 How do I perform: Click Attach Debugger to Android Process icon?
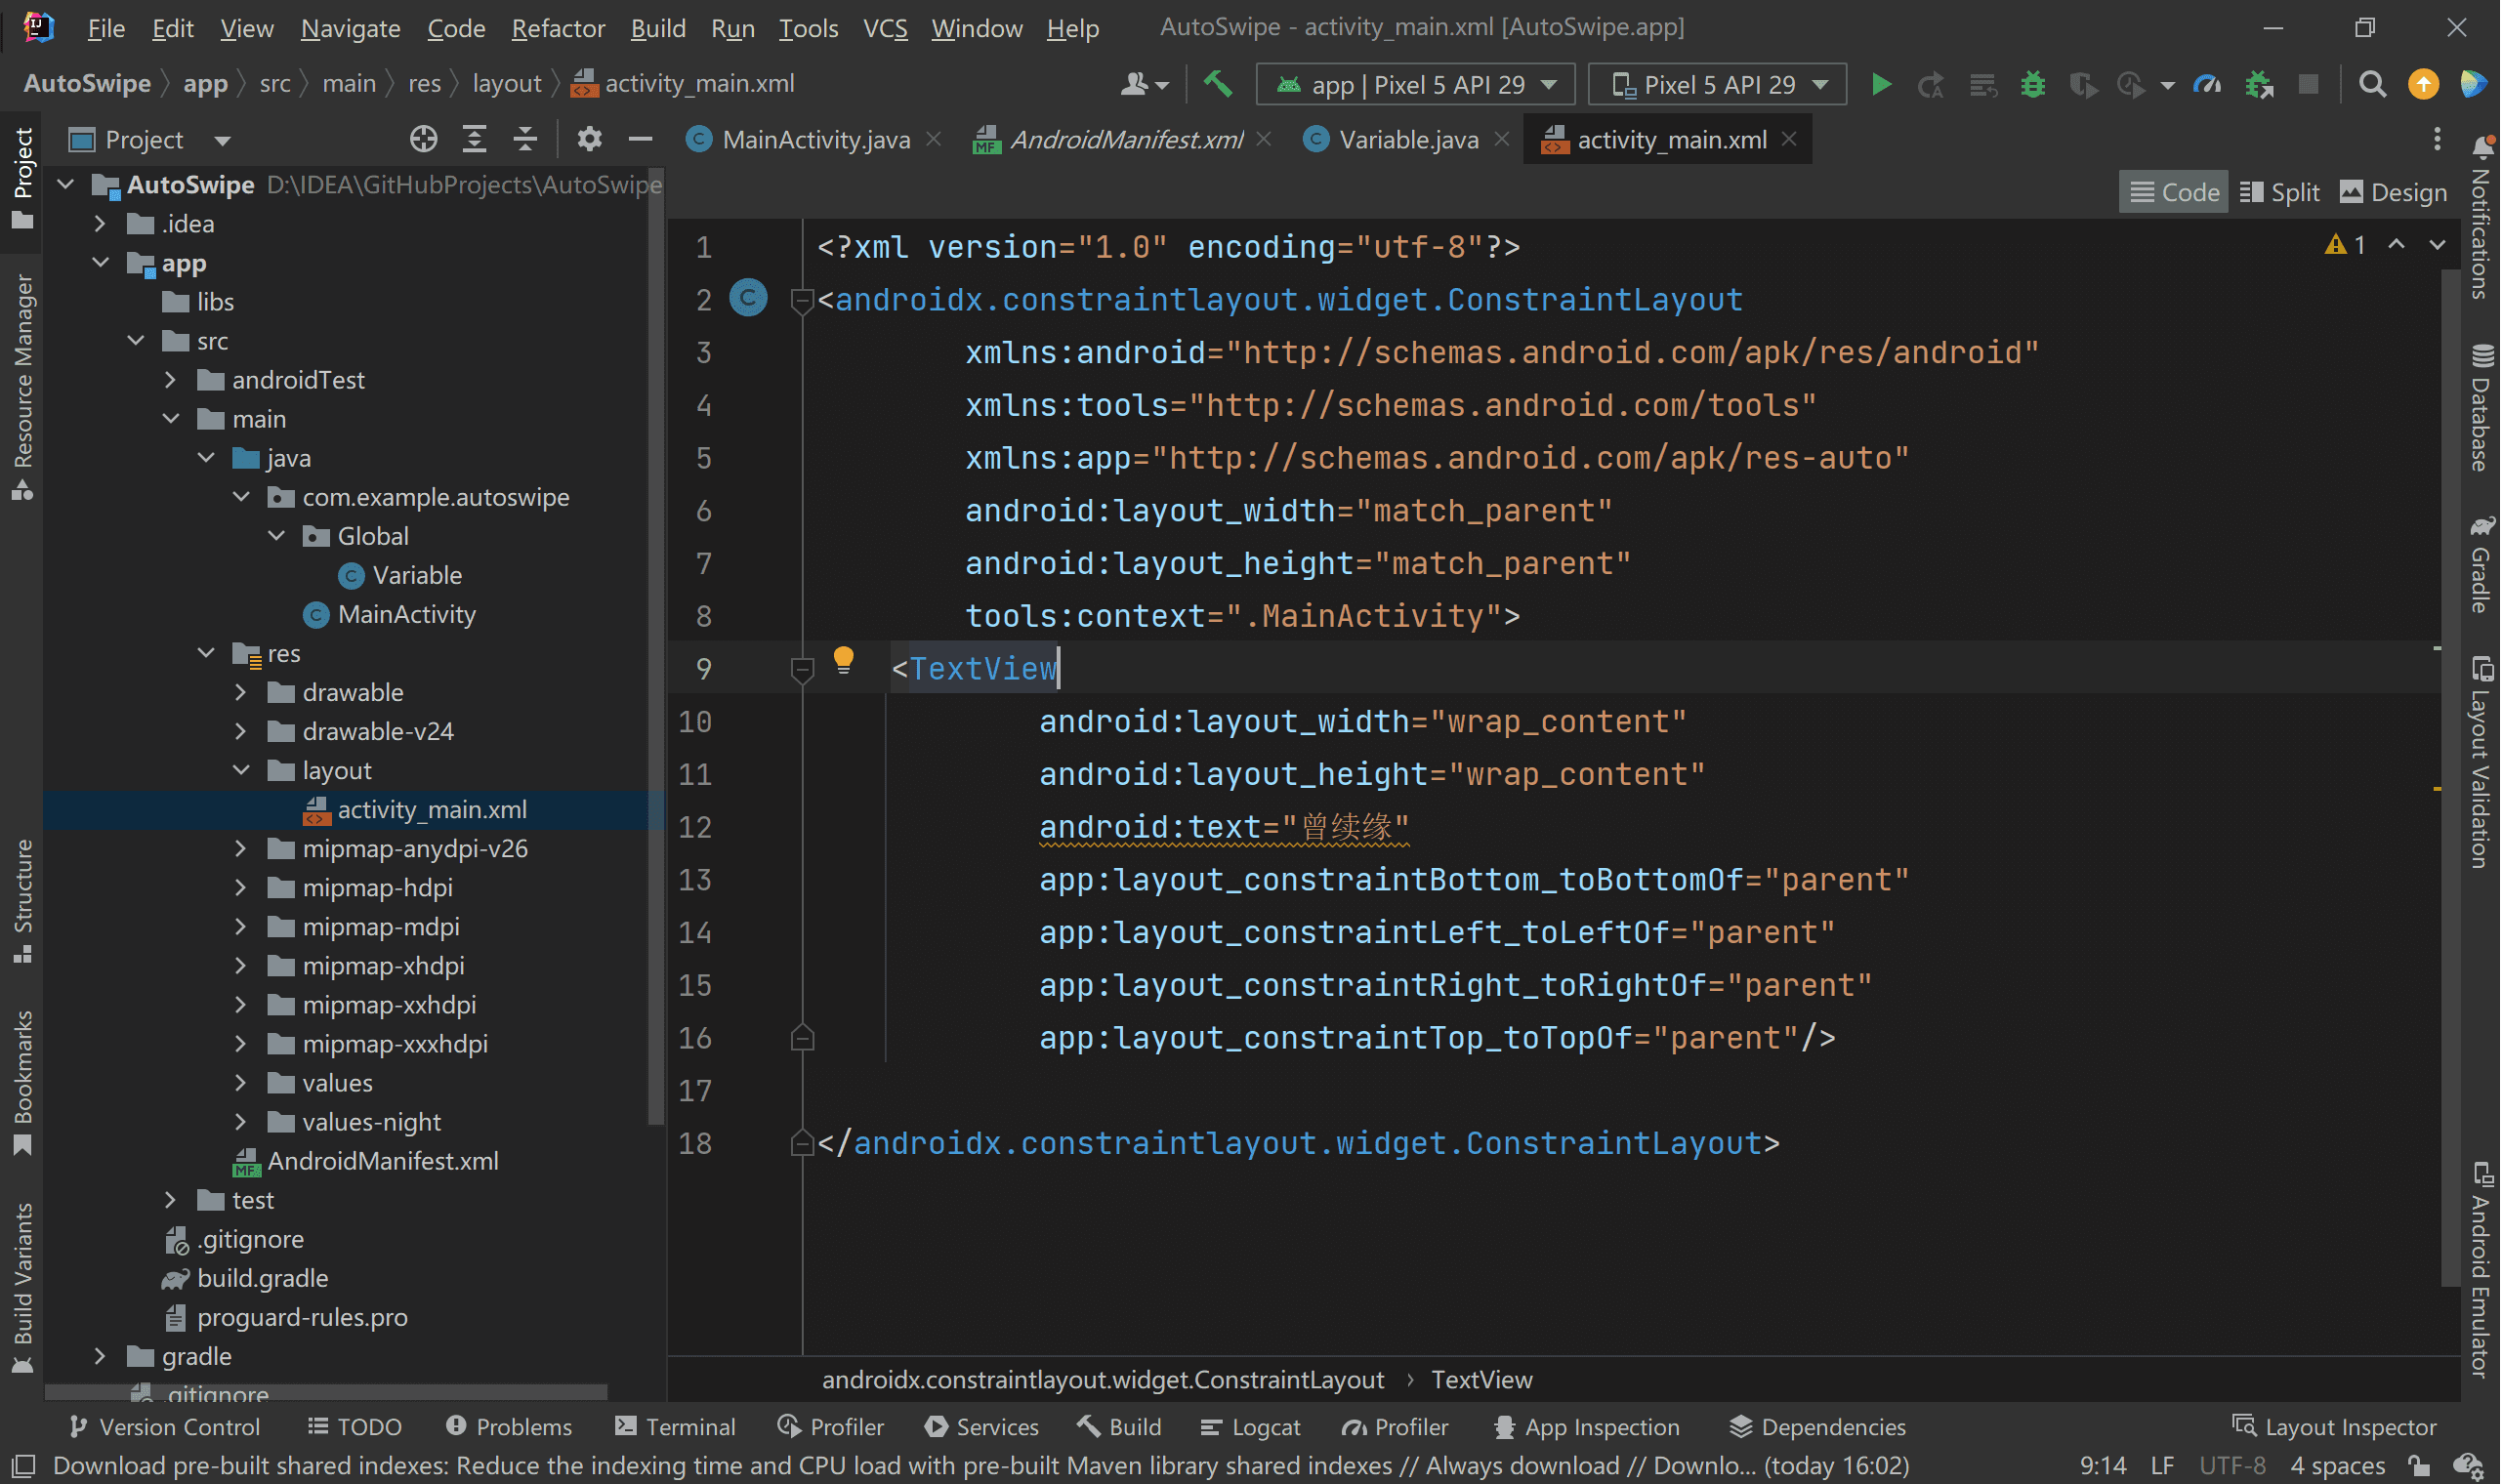(x=2260, y=85)
